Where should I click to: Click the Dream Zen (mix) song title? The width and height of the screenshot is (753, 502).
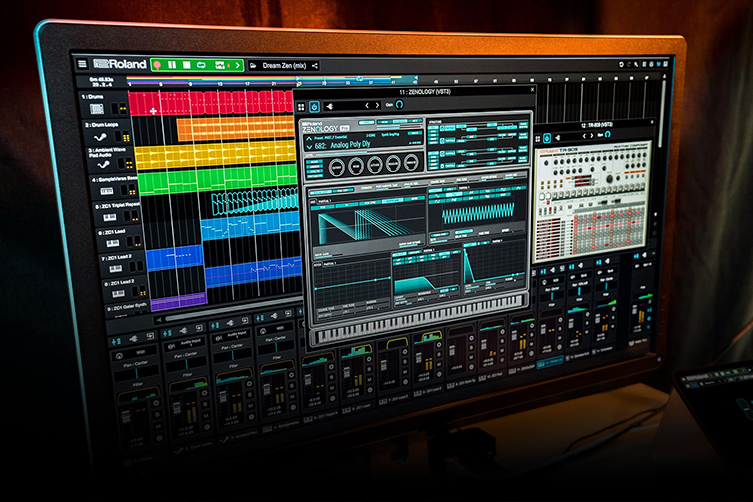284,65
